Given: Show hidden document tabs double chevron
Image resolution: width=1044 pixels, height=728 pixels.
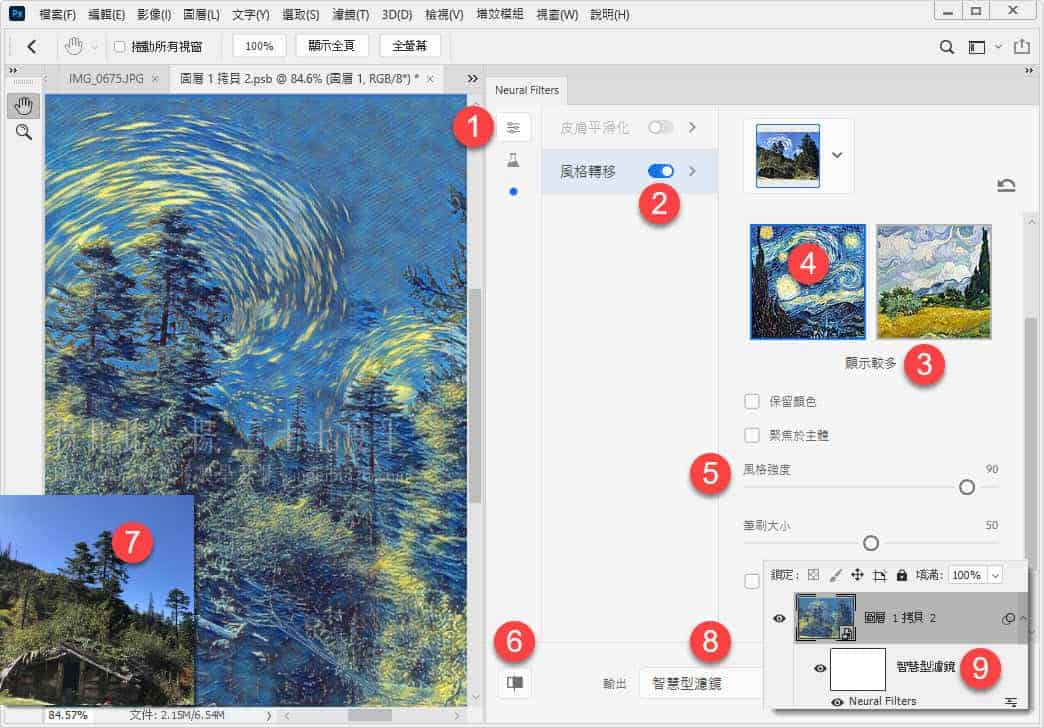Looking at the screenshot, I should (x=472, y=79).
